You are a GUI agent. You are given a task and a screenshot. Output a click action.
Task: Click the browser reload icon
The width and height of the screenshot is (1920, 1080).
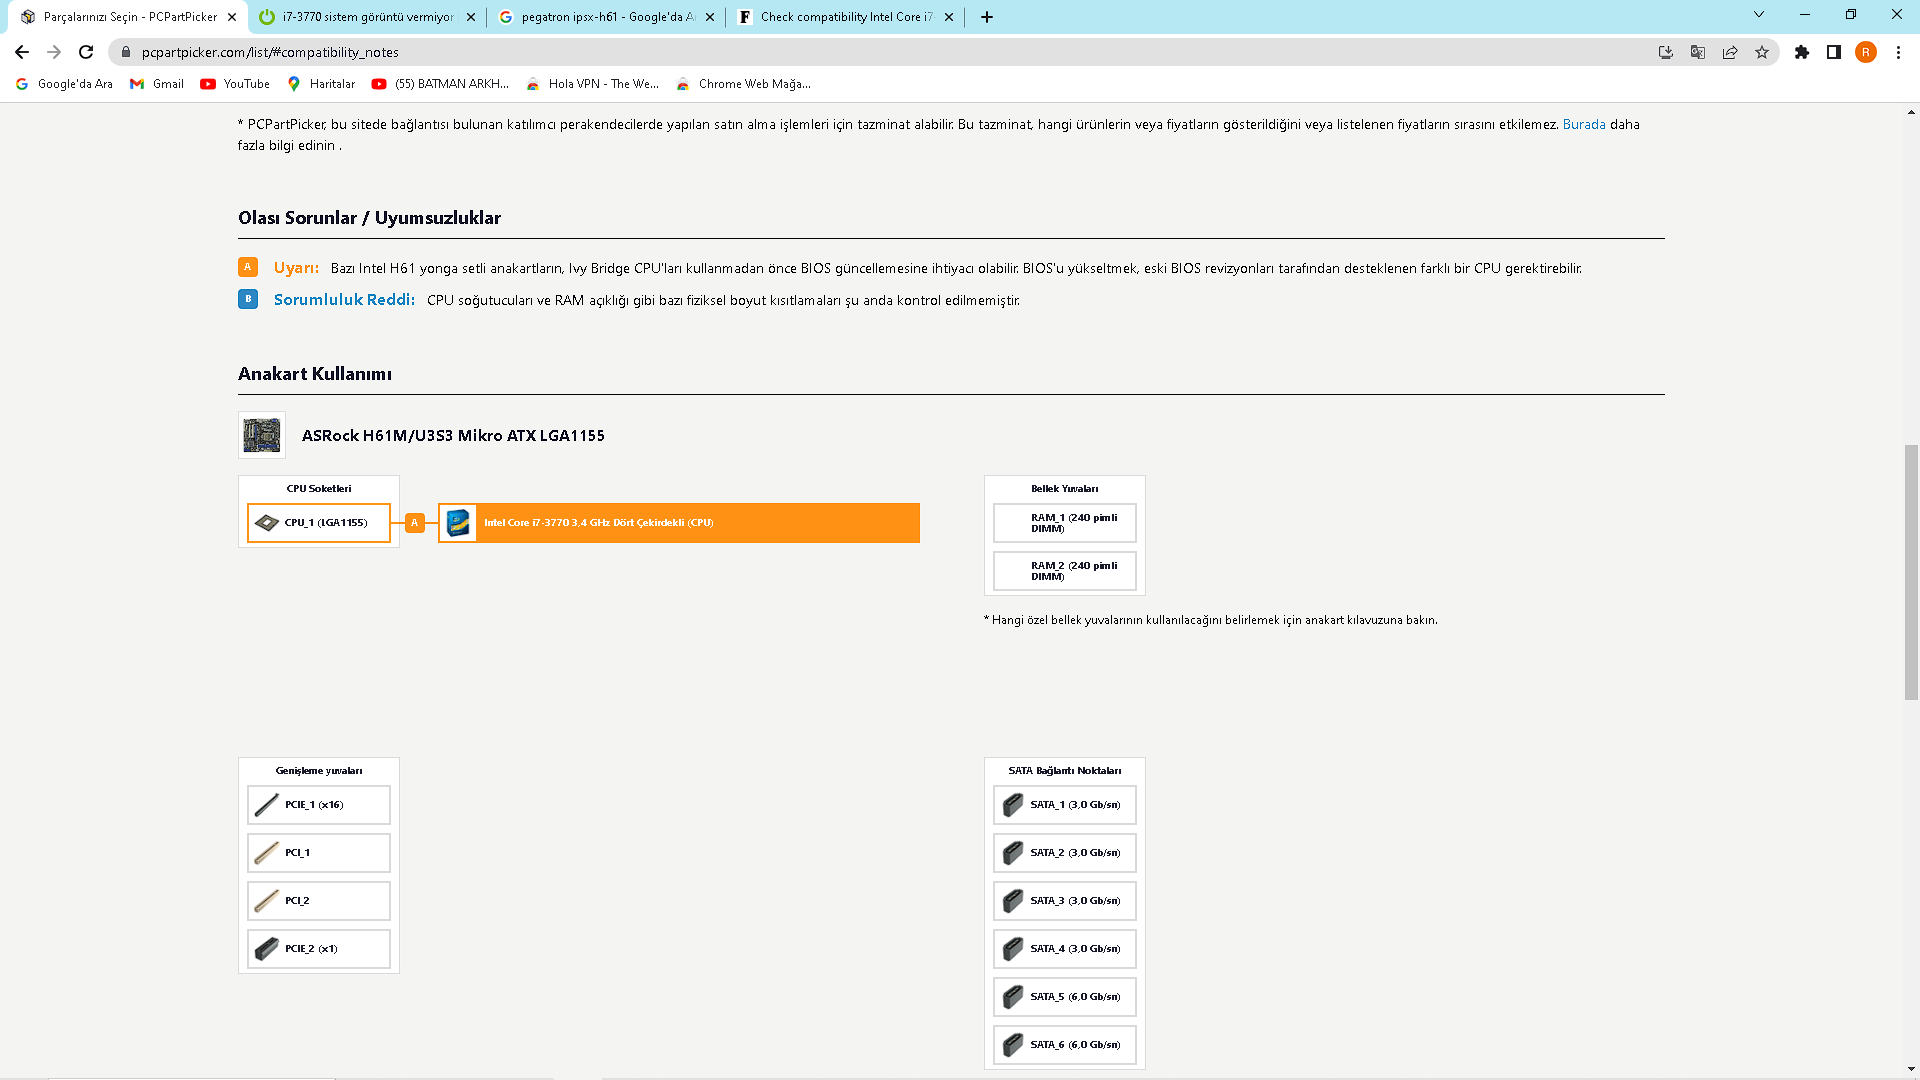pyautogui.click(x=86, y=52)
